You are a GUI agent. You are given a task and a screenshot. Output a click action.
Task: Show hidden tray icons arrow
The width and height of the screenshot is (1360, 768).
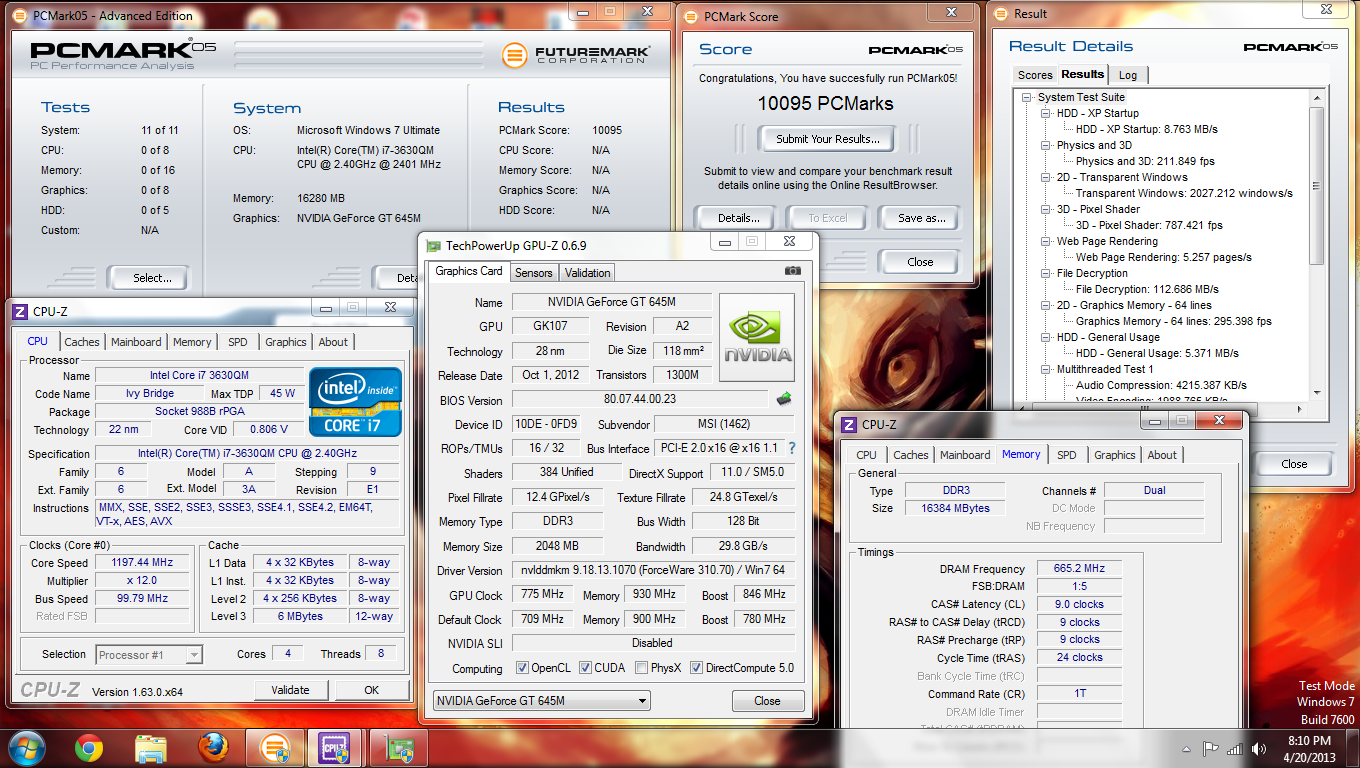coord(1185,748)
